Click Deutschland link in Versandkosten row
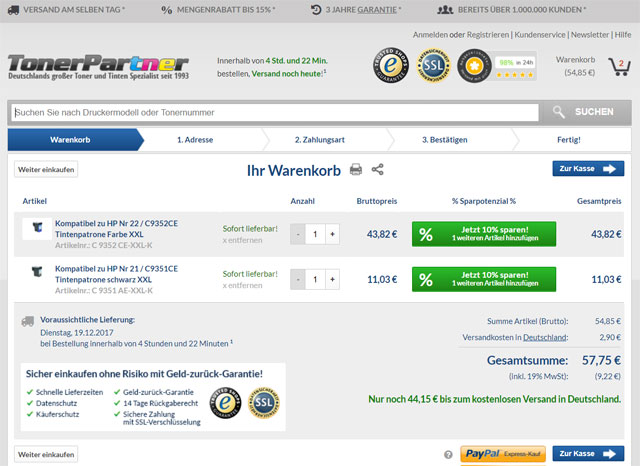Viewport: 640px width, 466px height. click(544, 337)
